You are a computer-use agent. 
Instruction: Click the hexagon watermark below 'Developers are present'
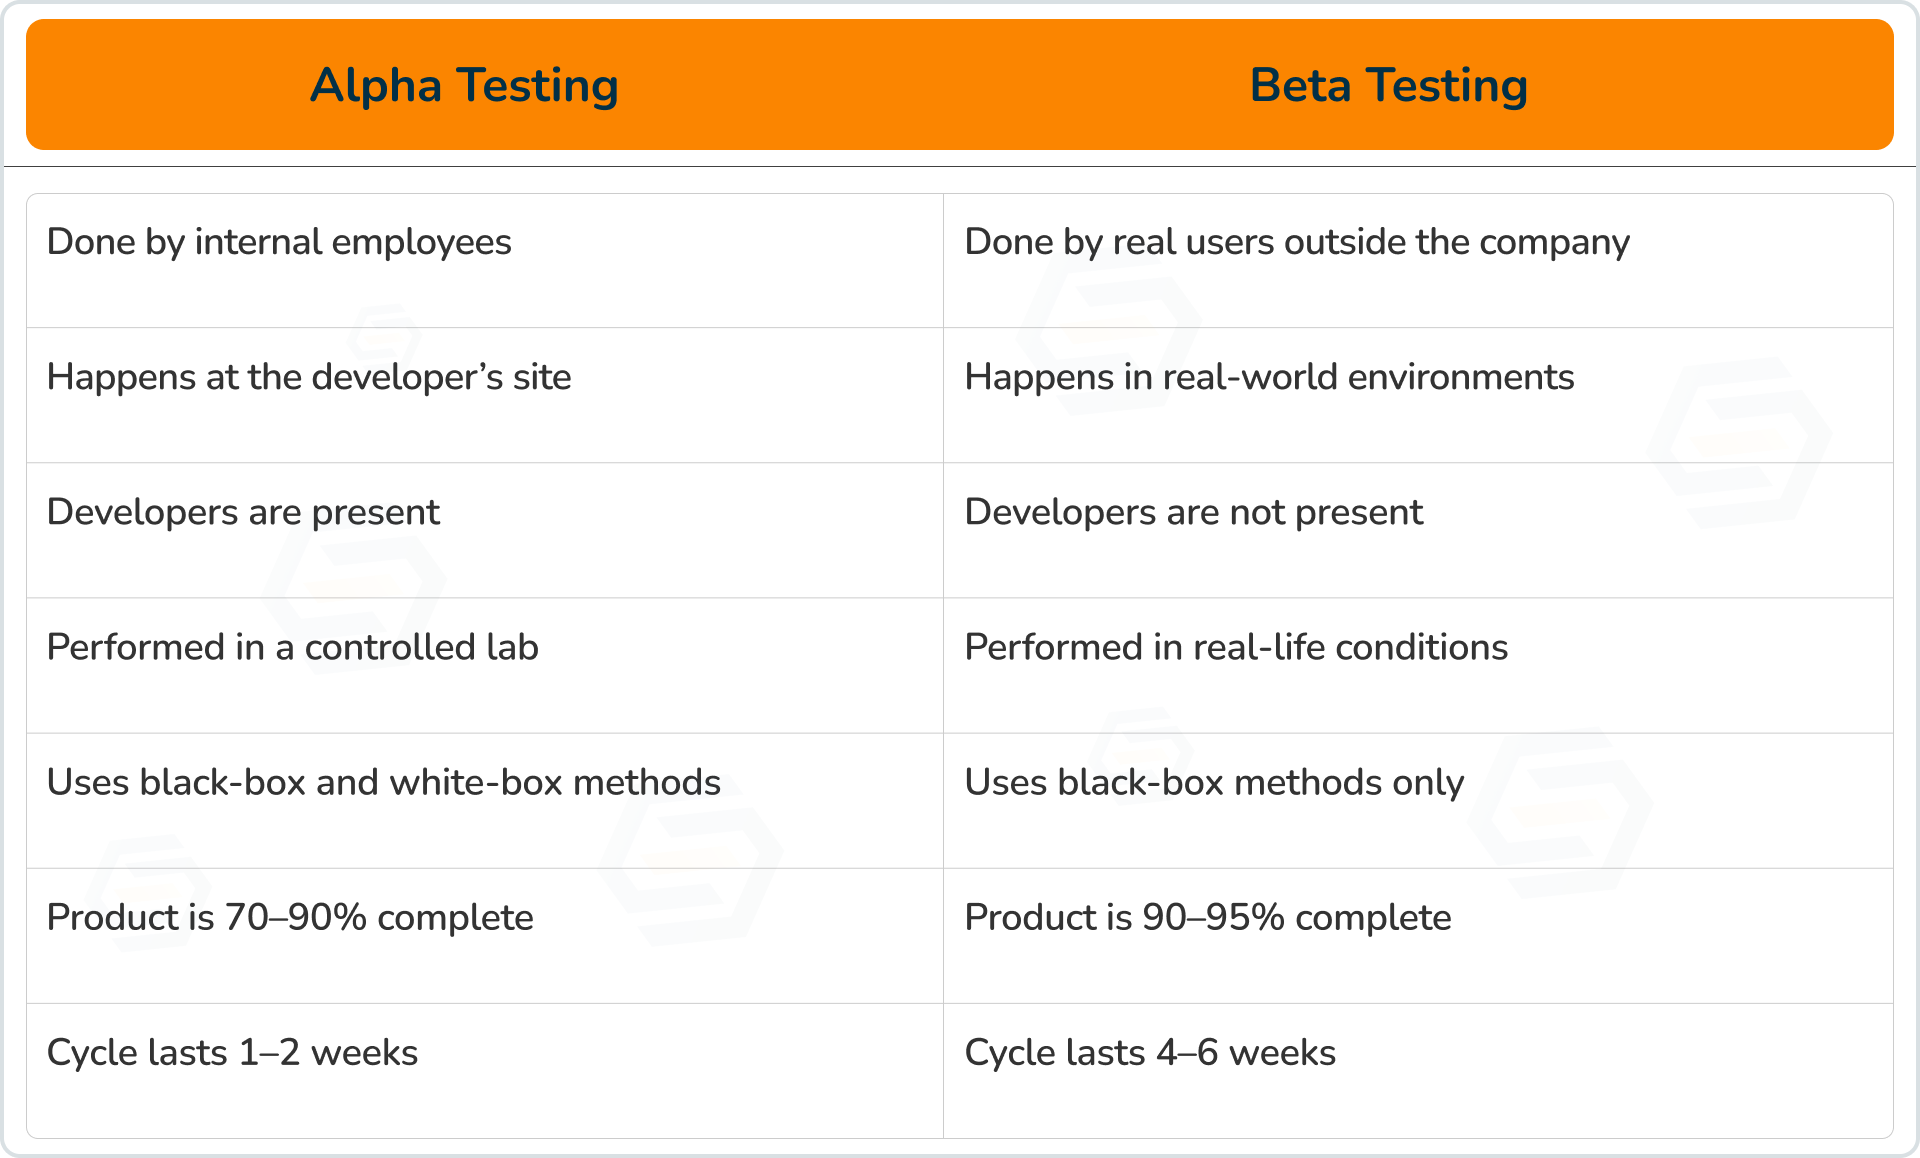coord(355,590)
